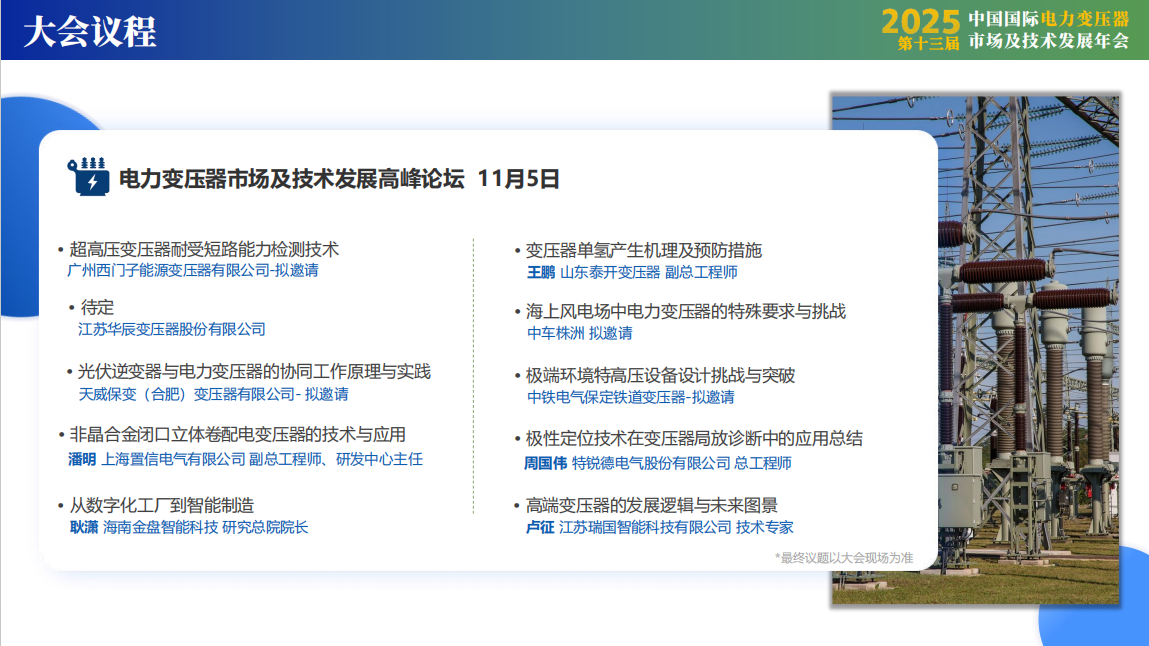Click 山东泰开变压器 副总工程师 affiliation
The height and width of the screenshot is (646, 1149).
click(649, 272)
